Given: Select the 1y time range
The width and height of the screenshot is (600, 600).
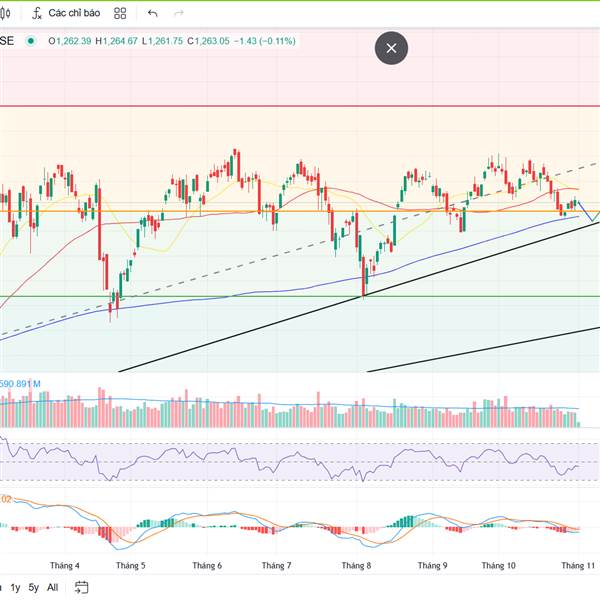Looking at the screenshot, I should pyautogui.click(x=15, y=587).
